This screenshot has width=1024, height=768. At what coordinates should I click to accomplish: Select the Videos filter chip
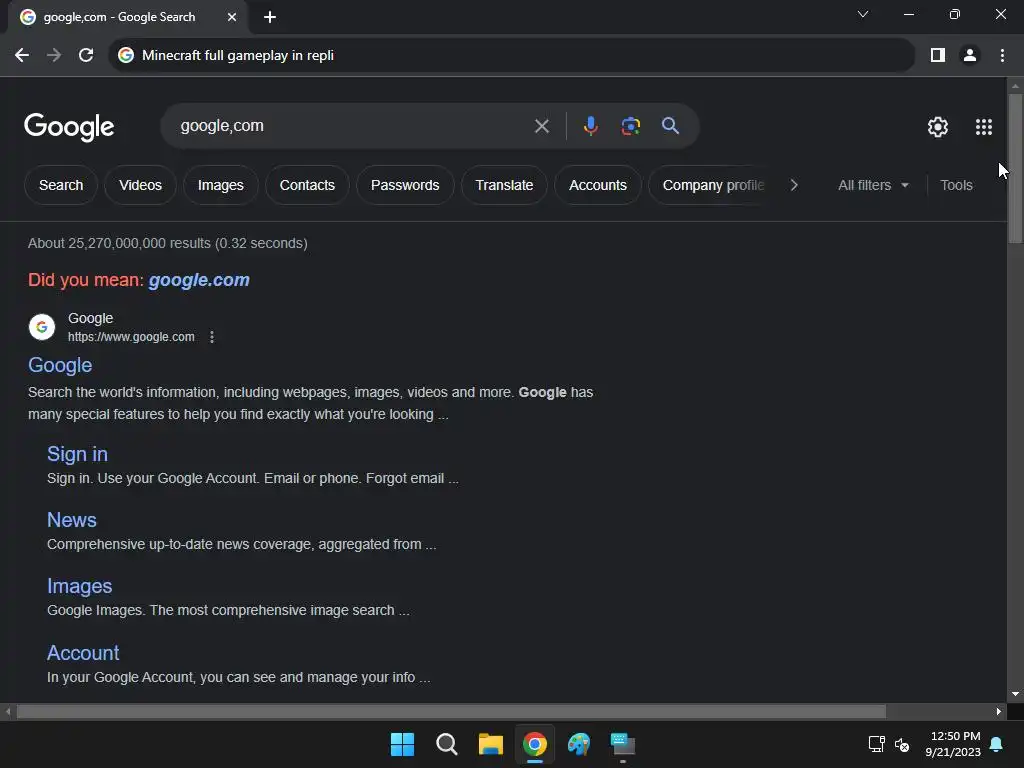coord(140,185)
